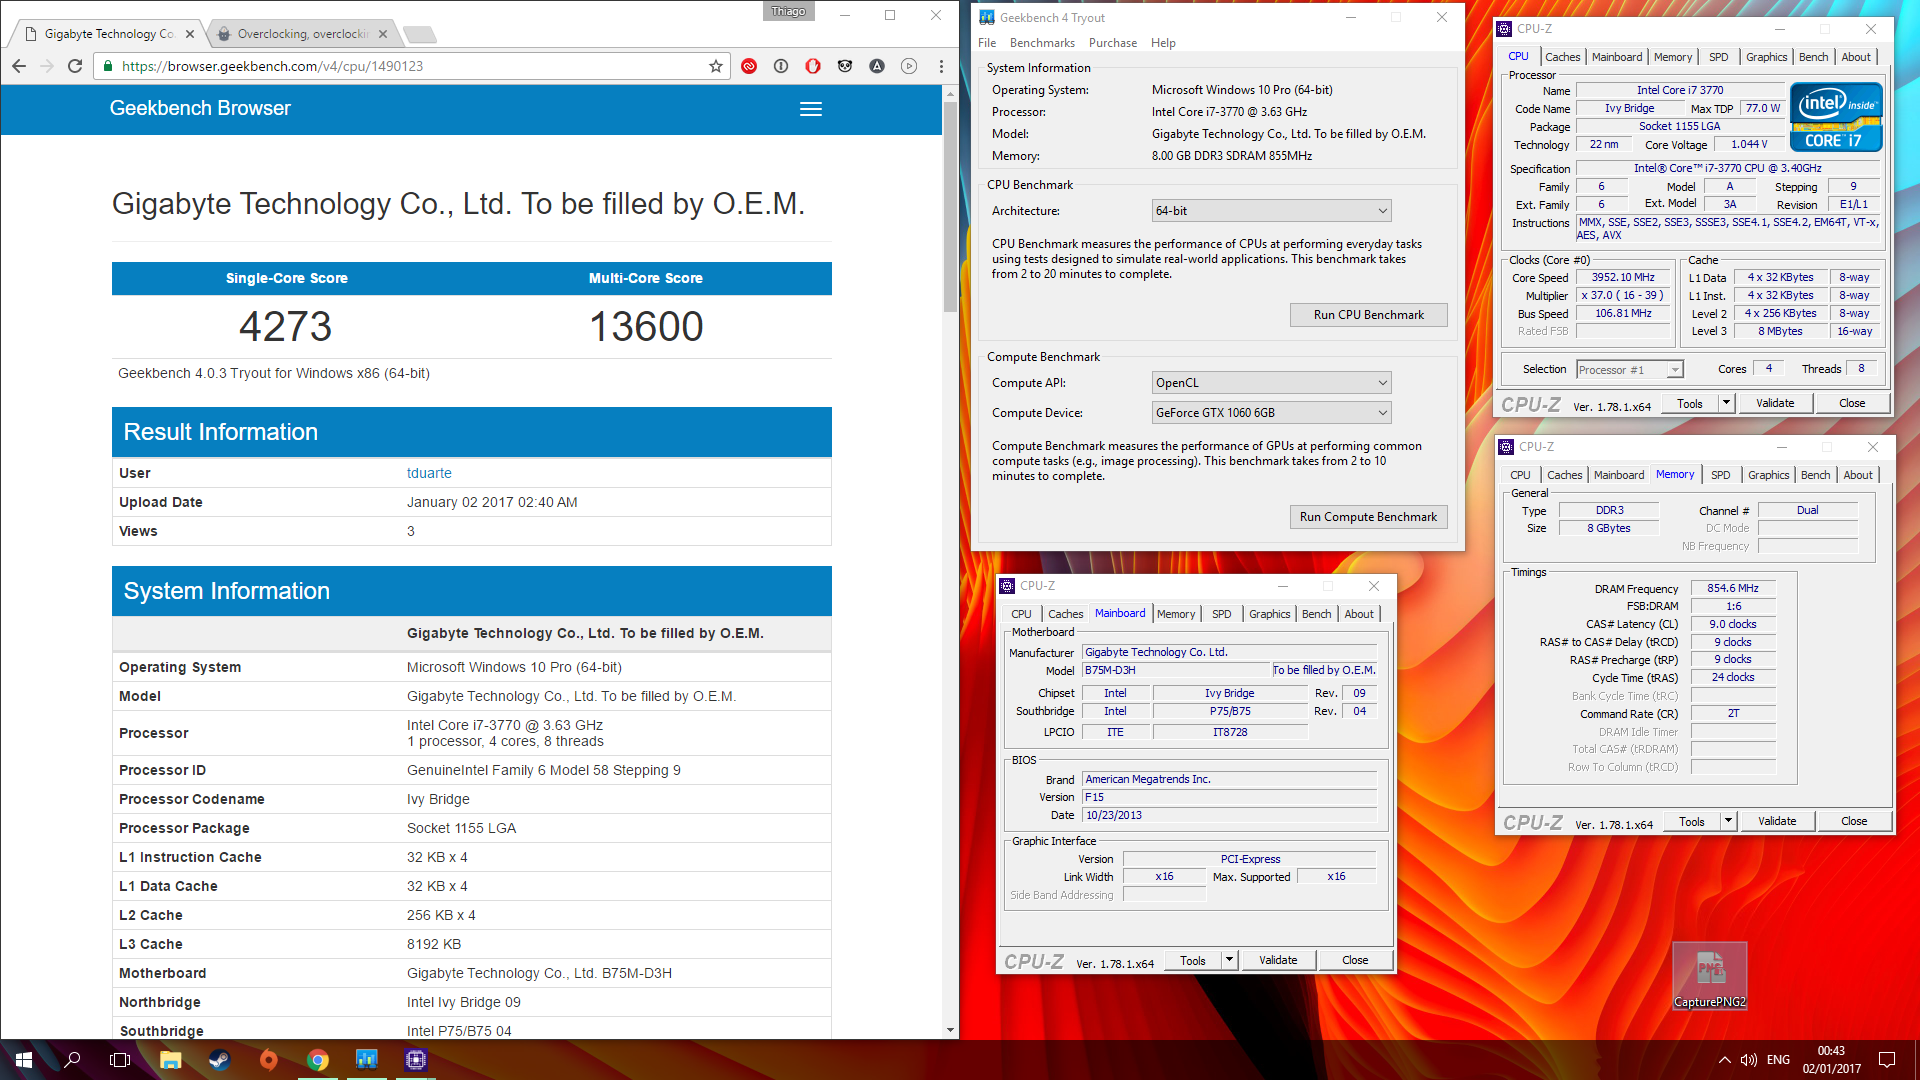Image resolution: width=1920 pixels, height=1080 pixels.
Task: Switch to SPD tab in top CPU-Z
Action: [x=1718, y=57]
